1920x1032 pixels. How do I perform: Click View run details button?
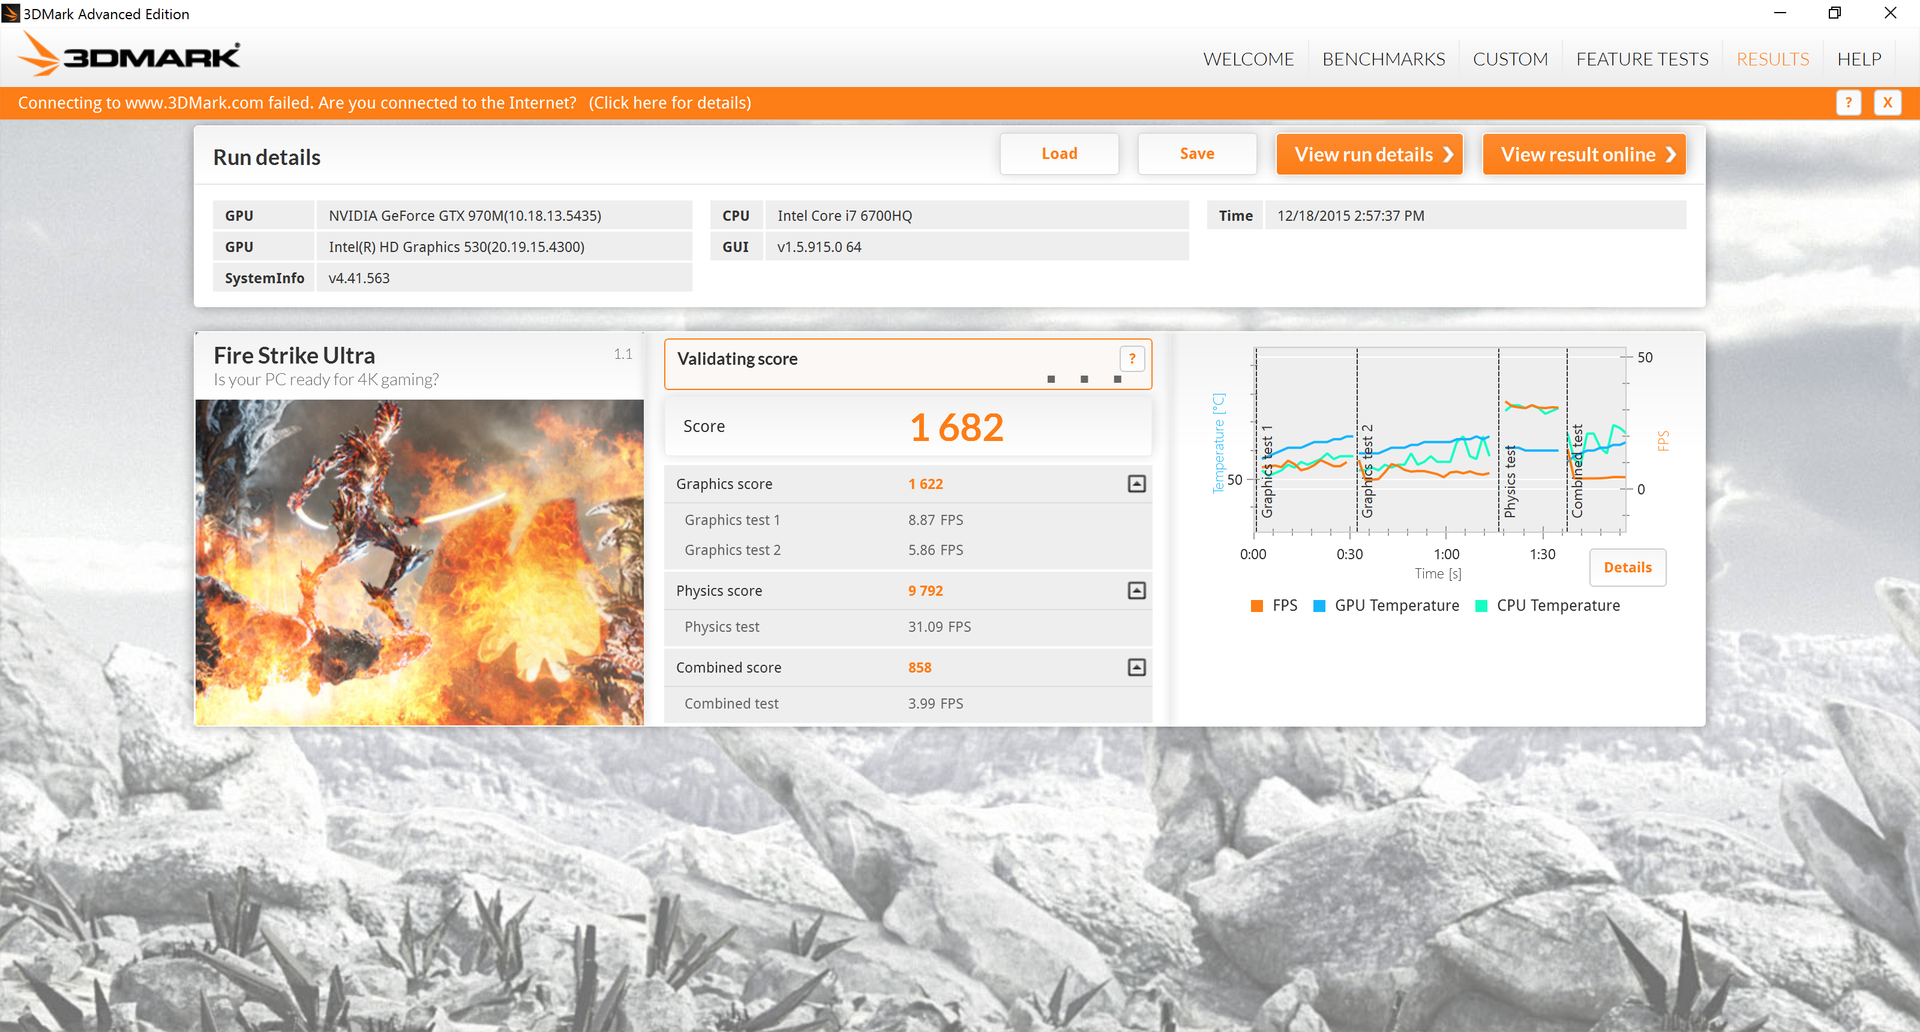[x=1370, y=154]
